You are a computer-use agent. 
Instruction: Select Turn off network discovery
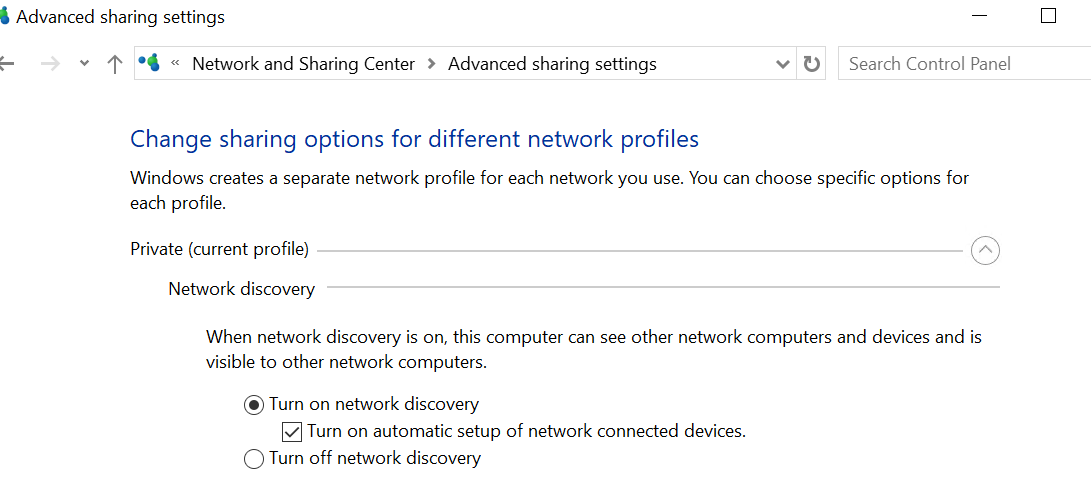(x=254, y=459)
